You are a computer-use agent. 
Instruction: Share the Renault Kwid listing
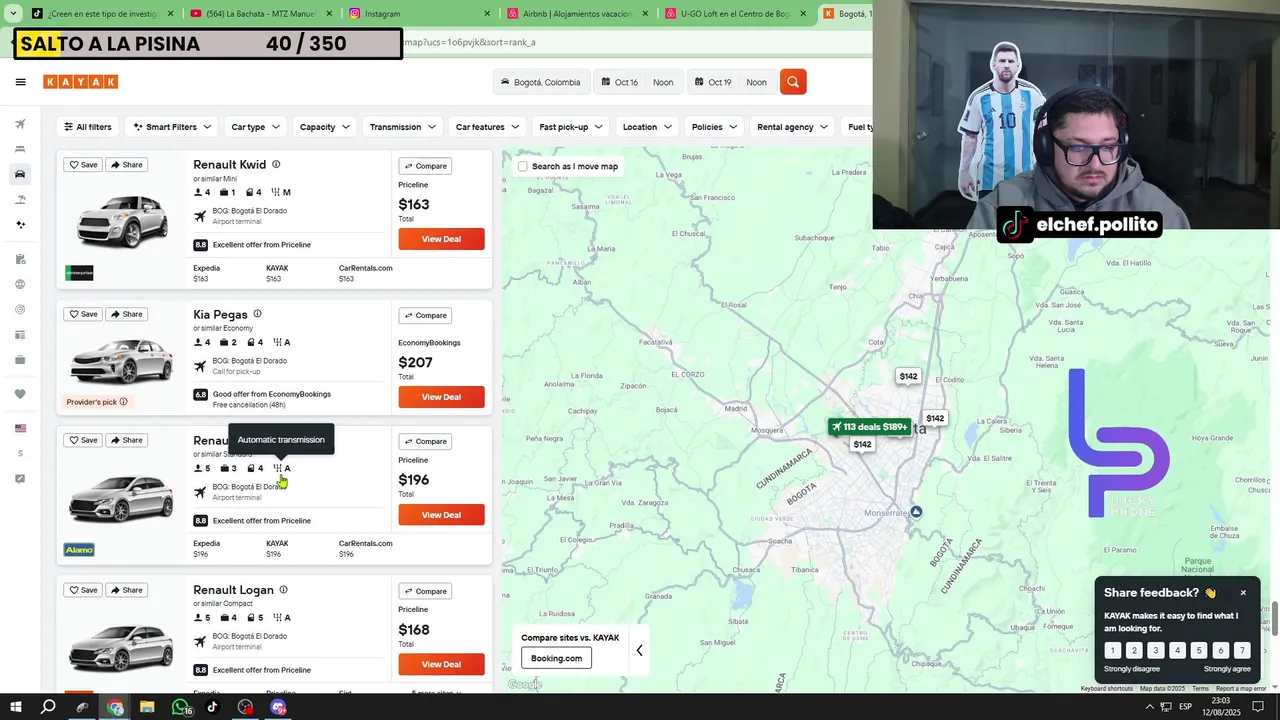coord(127,165)
